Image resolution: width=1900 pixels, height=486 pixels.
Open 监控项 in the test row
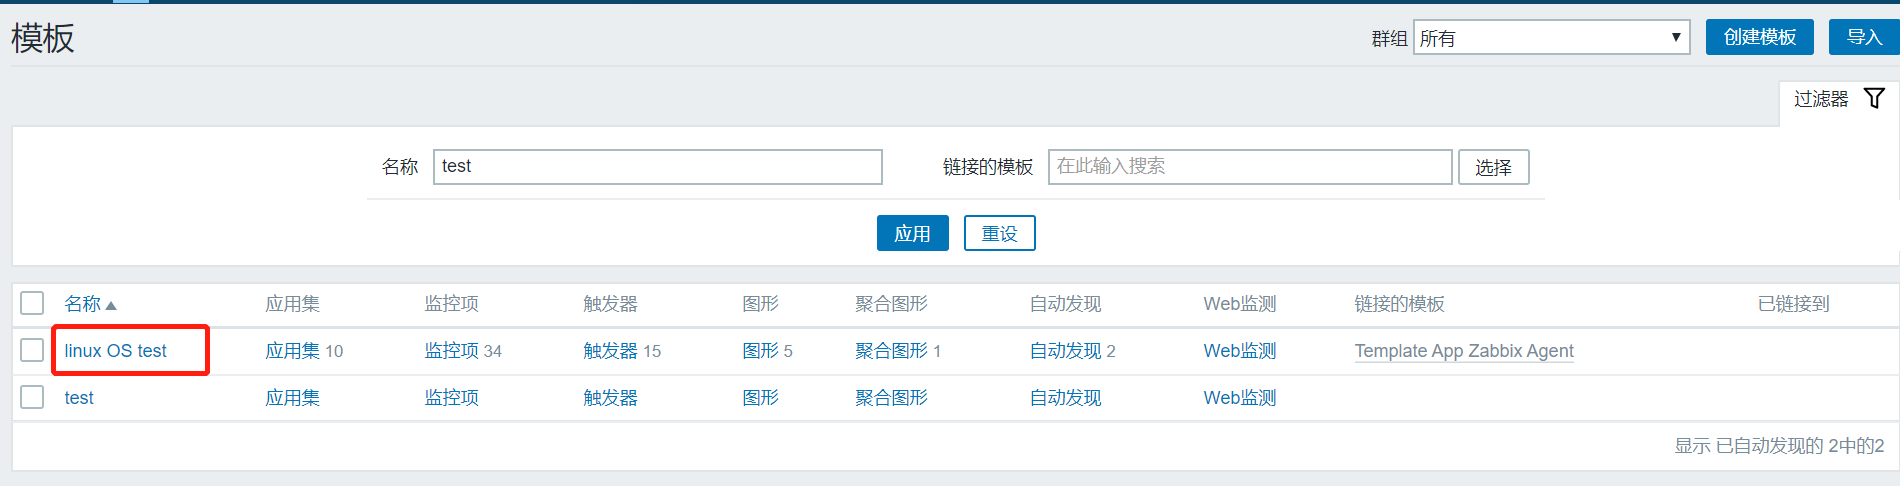[x=451, y=398]
